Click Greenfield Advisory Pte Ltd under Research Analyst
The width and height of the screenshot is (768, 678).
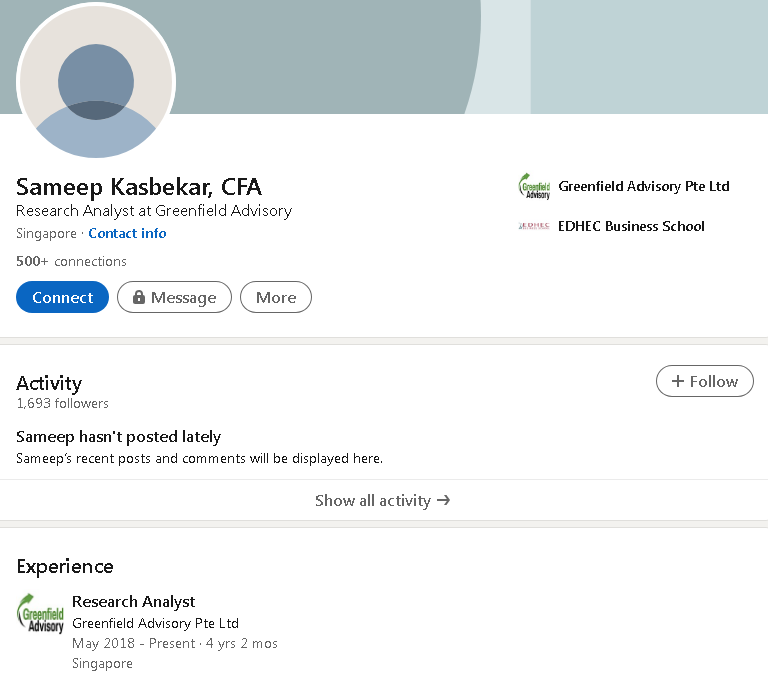tap(155, 623)
